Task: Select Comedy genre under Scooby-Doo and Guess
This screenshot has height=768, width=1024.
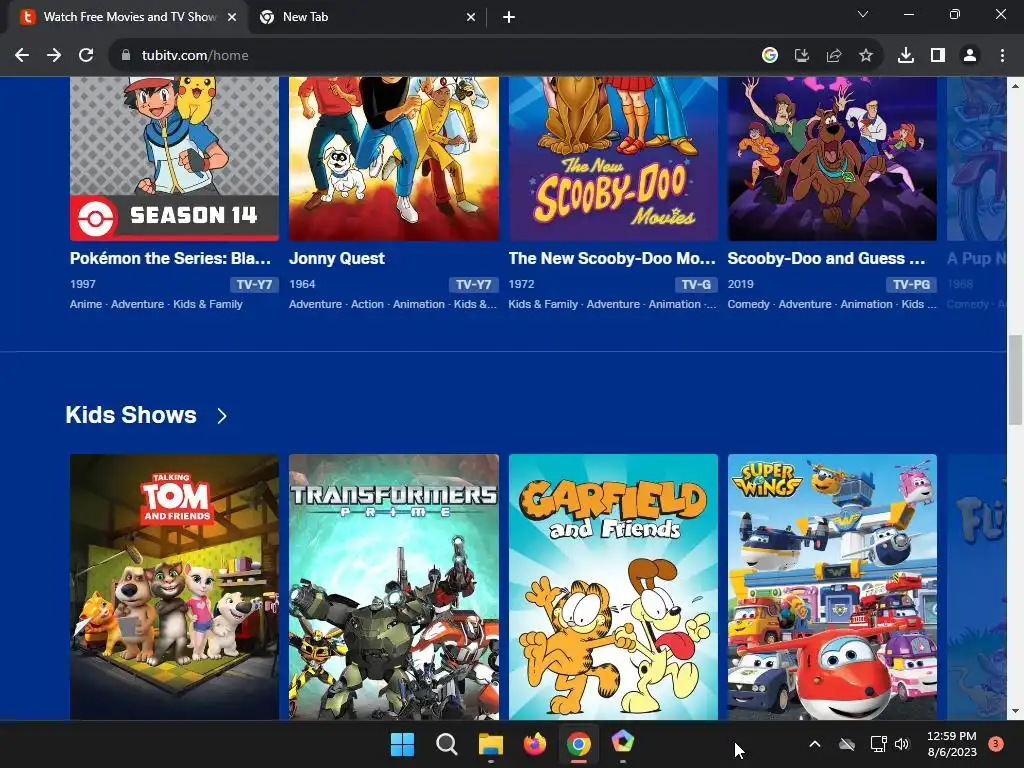Action: point(748,304)
